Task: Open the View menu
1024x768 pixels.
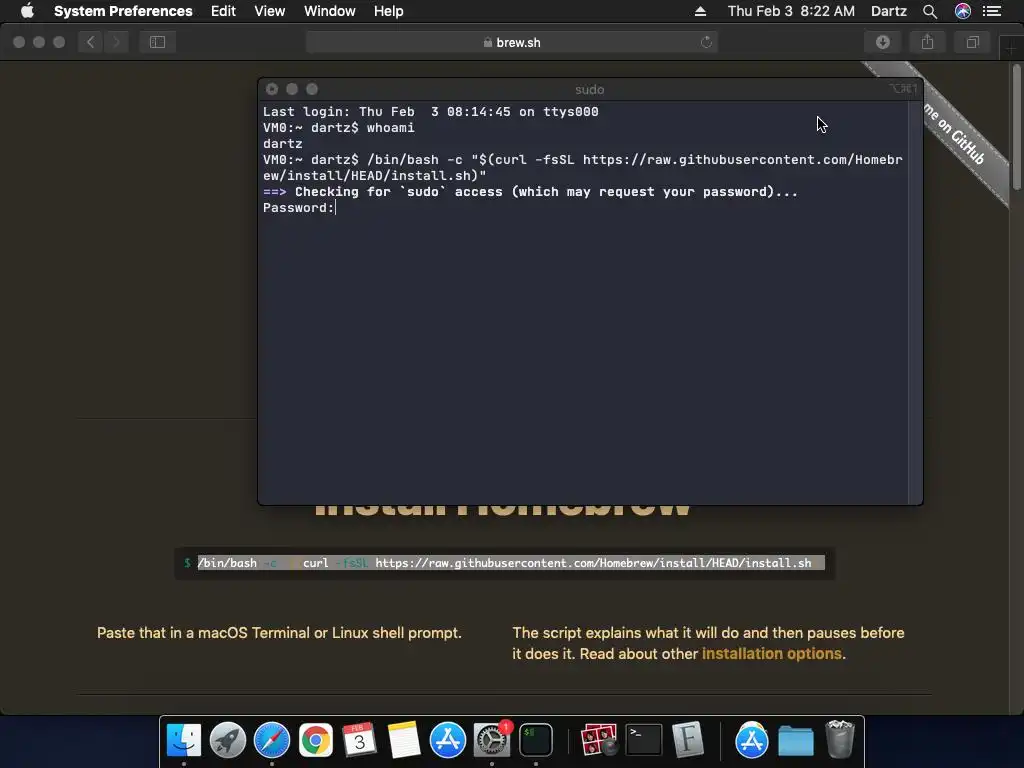Action: pos(270,11)
